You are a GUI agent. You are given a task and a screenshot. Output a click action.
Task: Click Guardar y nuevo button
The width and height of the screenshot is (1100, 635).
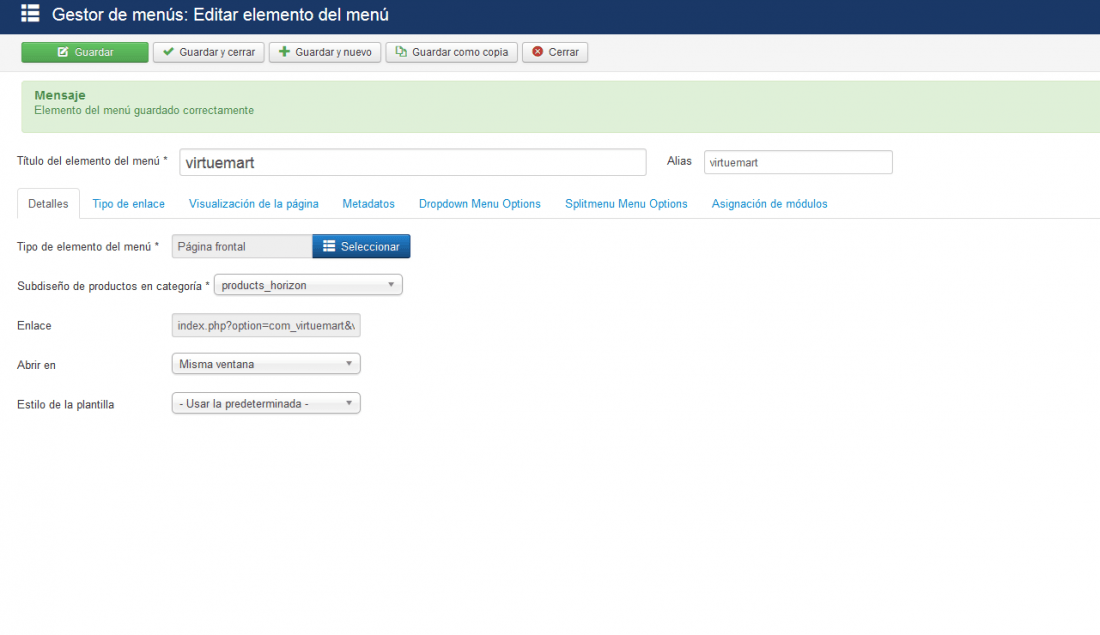(325, 52)
